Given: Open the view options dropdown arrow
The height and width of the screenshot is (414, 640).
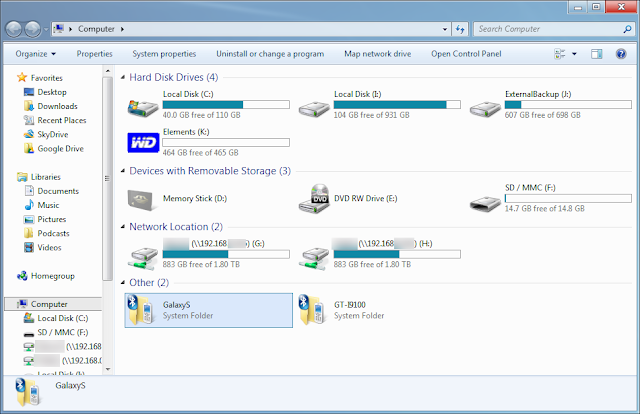Looking at the screenshot, I should pyautogui.click(x=574, y=53).
